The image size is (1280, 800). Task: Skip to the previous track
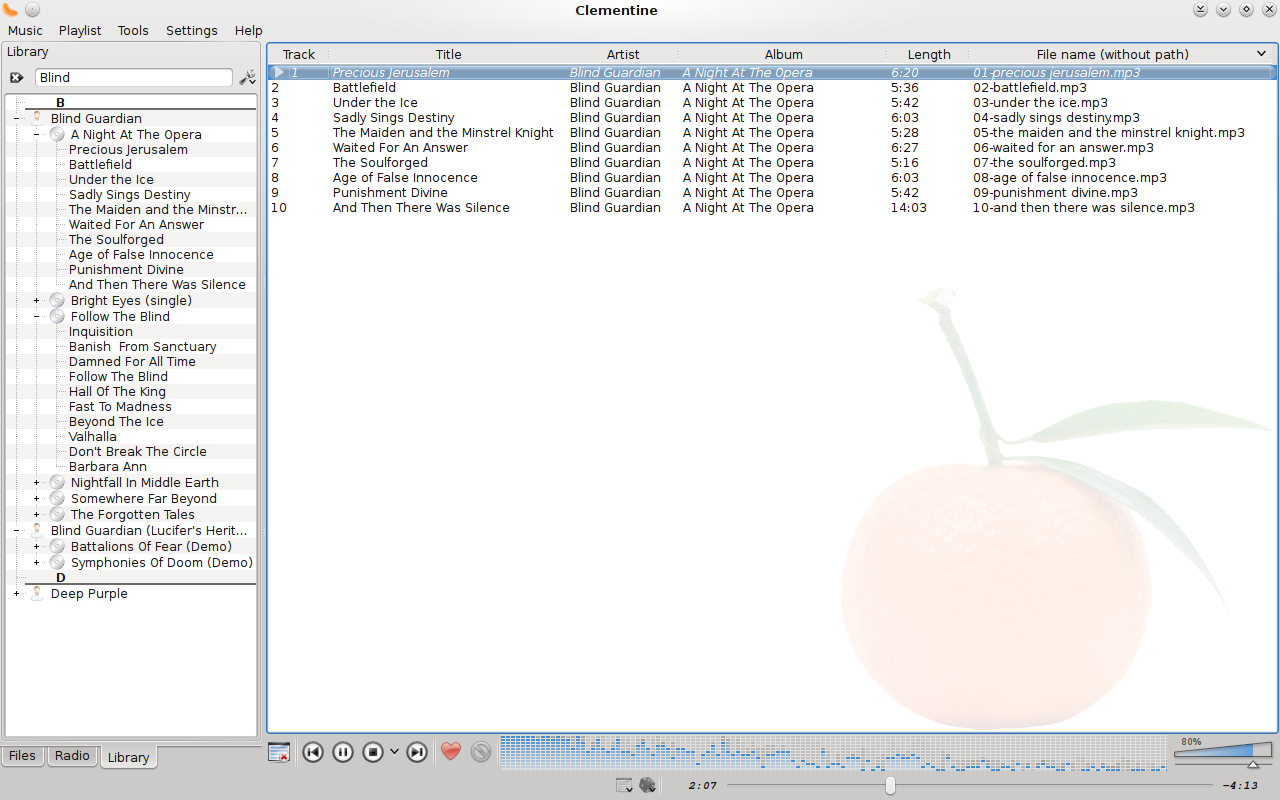[x=313, y=752]
